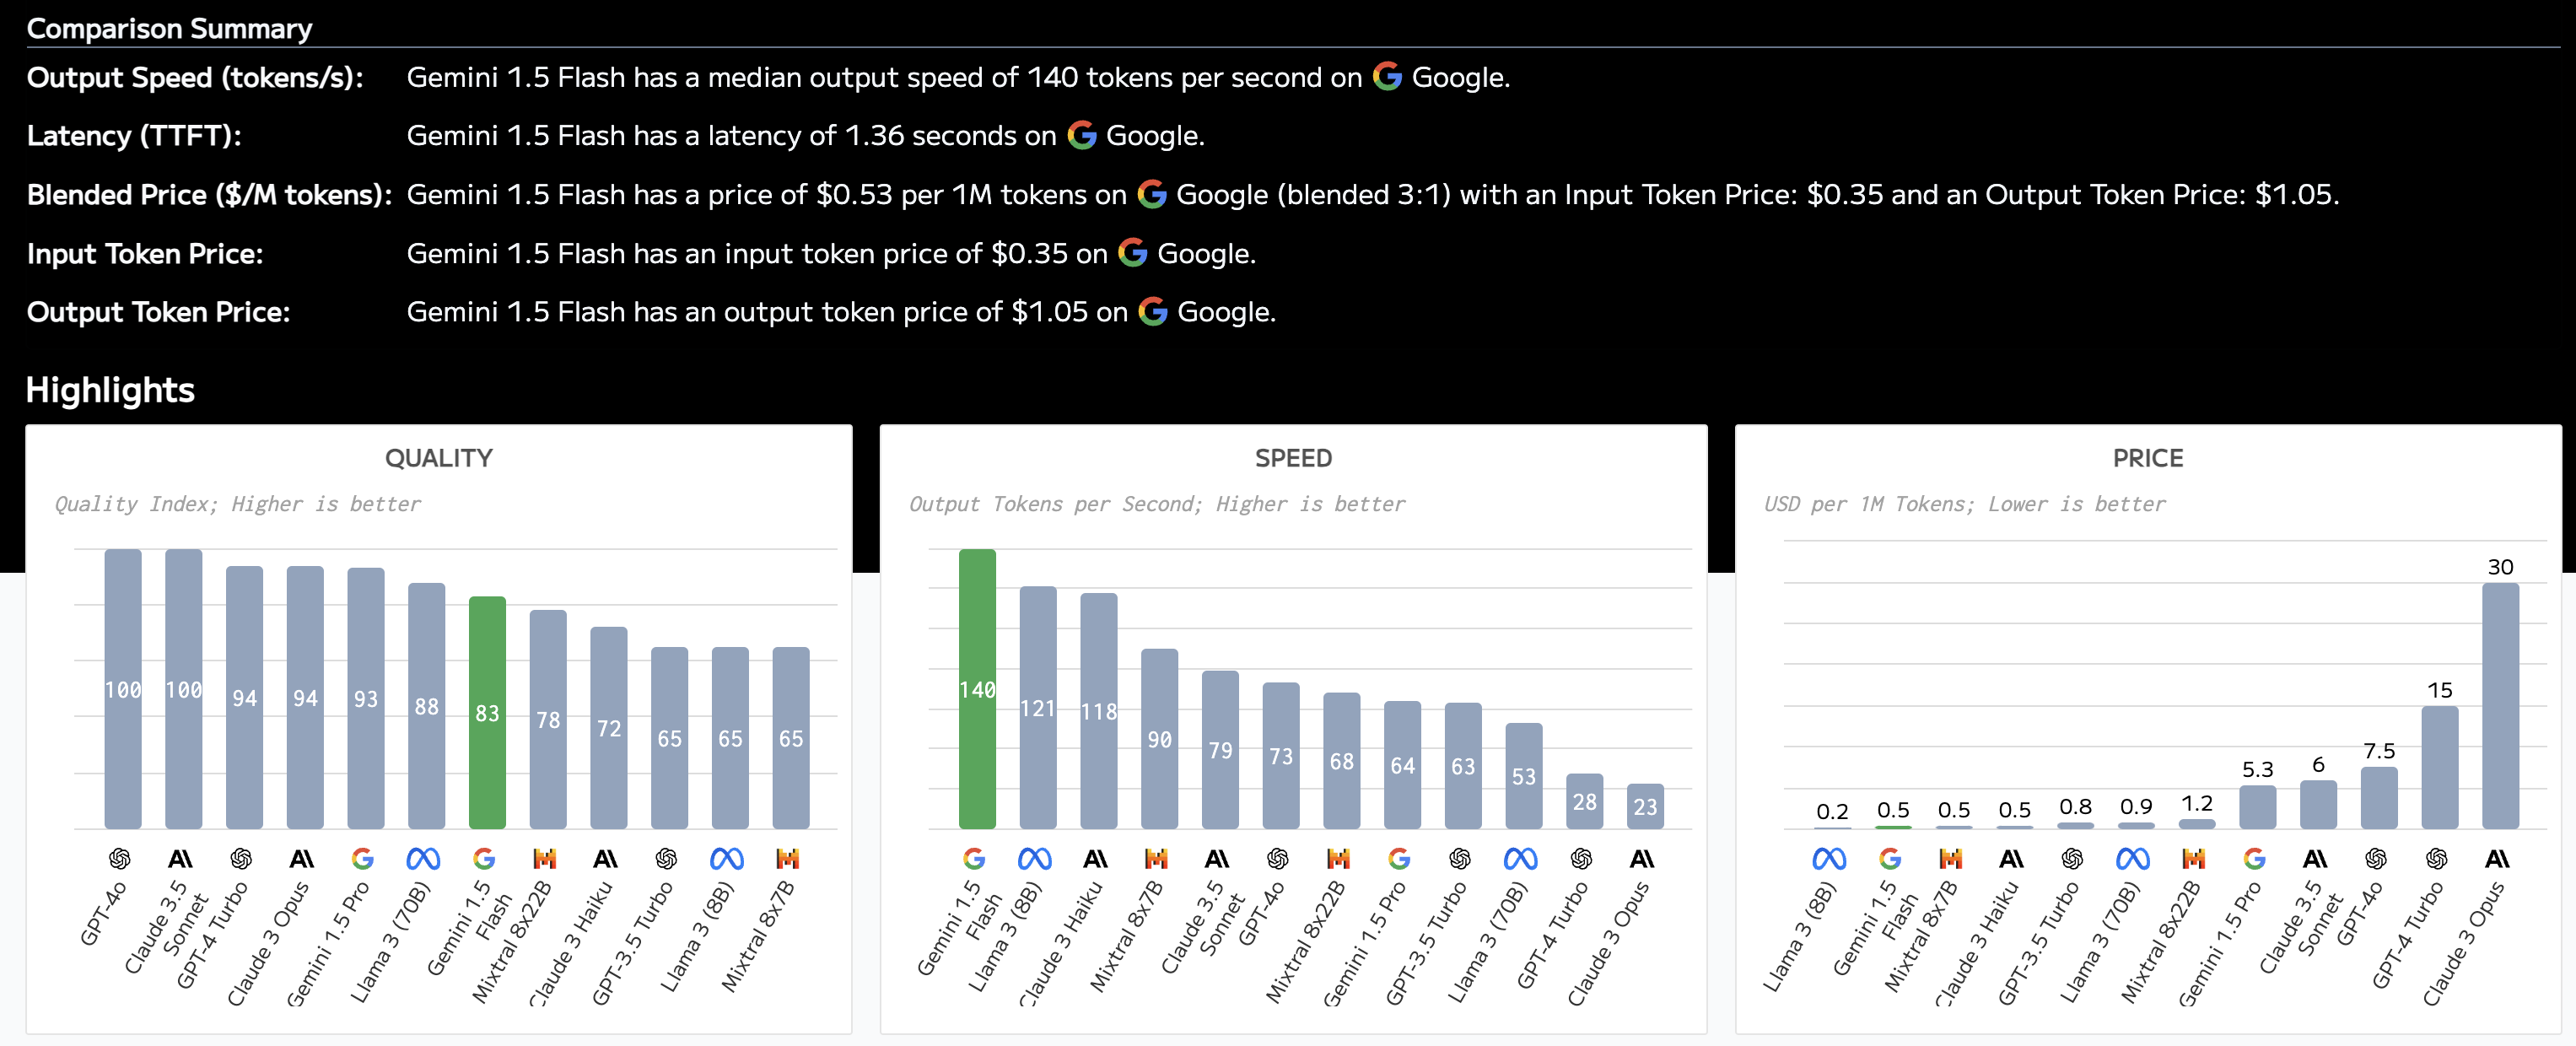This screenshot has width=2576, height=1046.
Task: Click Anthropic logo under Claude 3 Opus in Speed chart
Action: pos(1642,859)
